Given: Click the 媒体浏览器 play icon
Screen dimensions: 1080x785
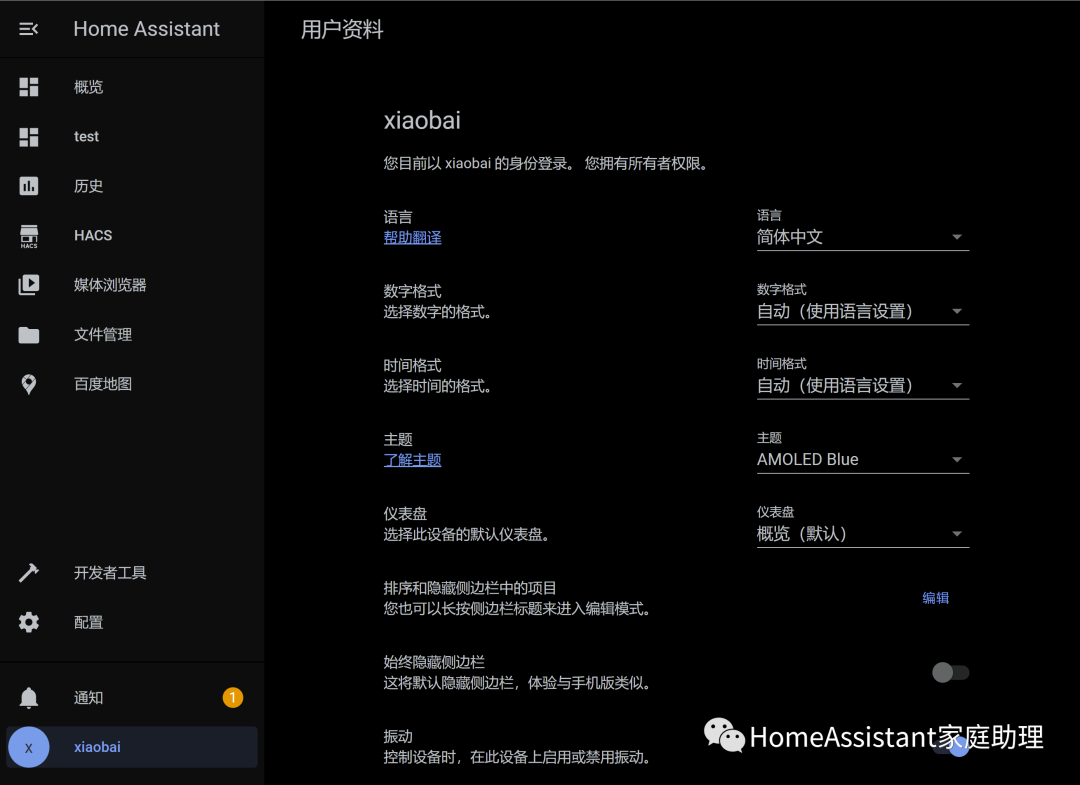Looking at the screenshot, I should click(x=29, y=285).
